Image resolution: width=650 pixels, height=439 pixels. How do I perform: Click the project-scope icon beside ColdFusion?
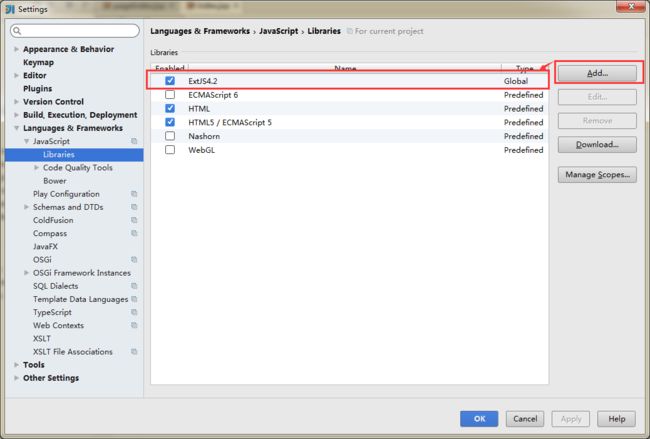[x=134, y=220]
